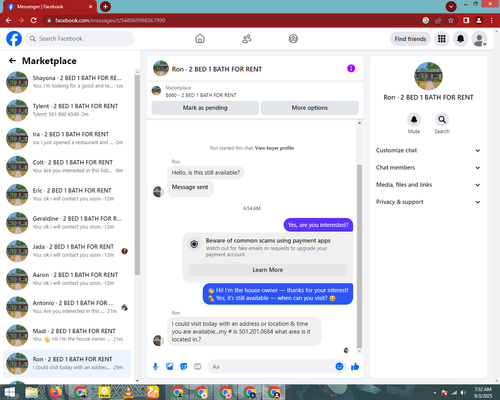Select the highlighted Ron conversation row

[67, 363]
